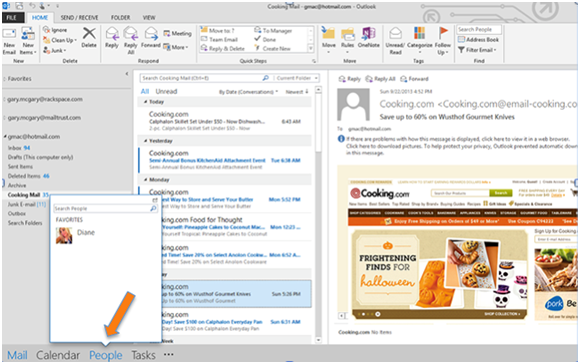Open the Archive folder
The height and width of the screenshot is (364, 580).
[x=17, y=185]
